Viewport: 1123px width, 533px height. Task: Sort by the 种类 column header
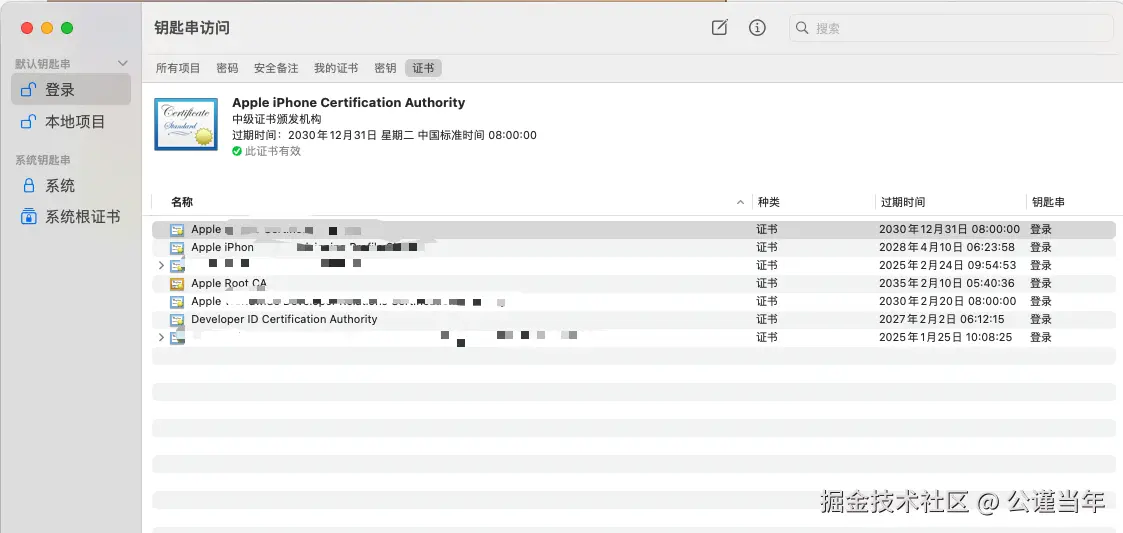click(768, 203)
